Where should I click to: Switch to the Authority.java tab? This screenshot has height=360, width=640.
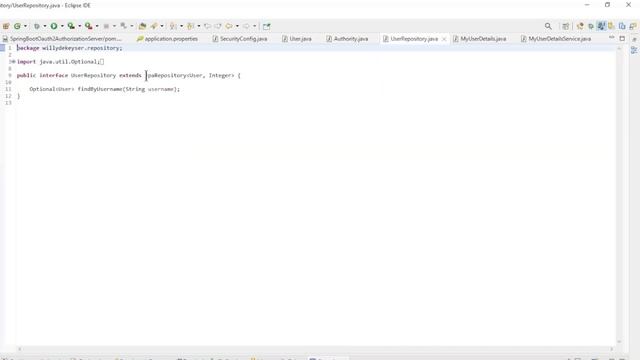[x=347, y=39]
